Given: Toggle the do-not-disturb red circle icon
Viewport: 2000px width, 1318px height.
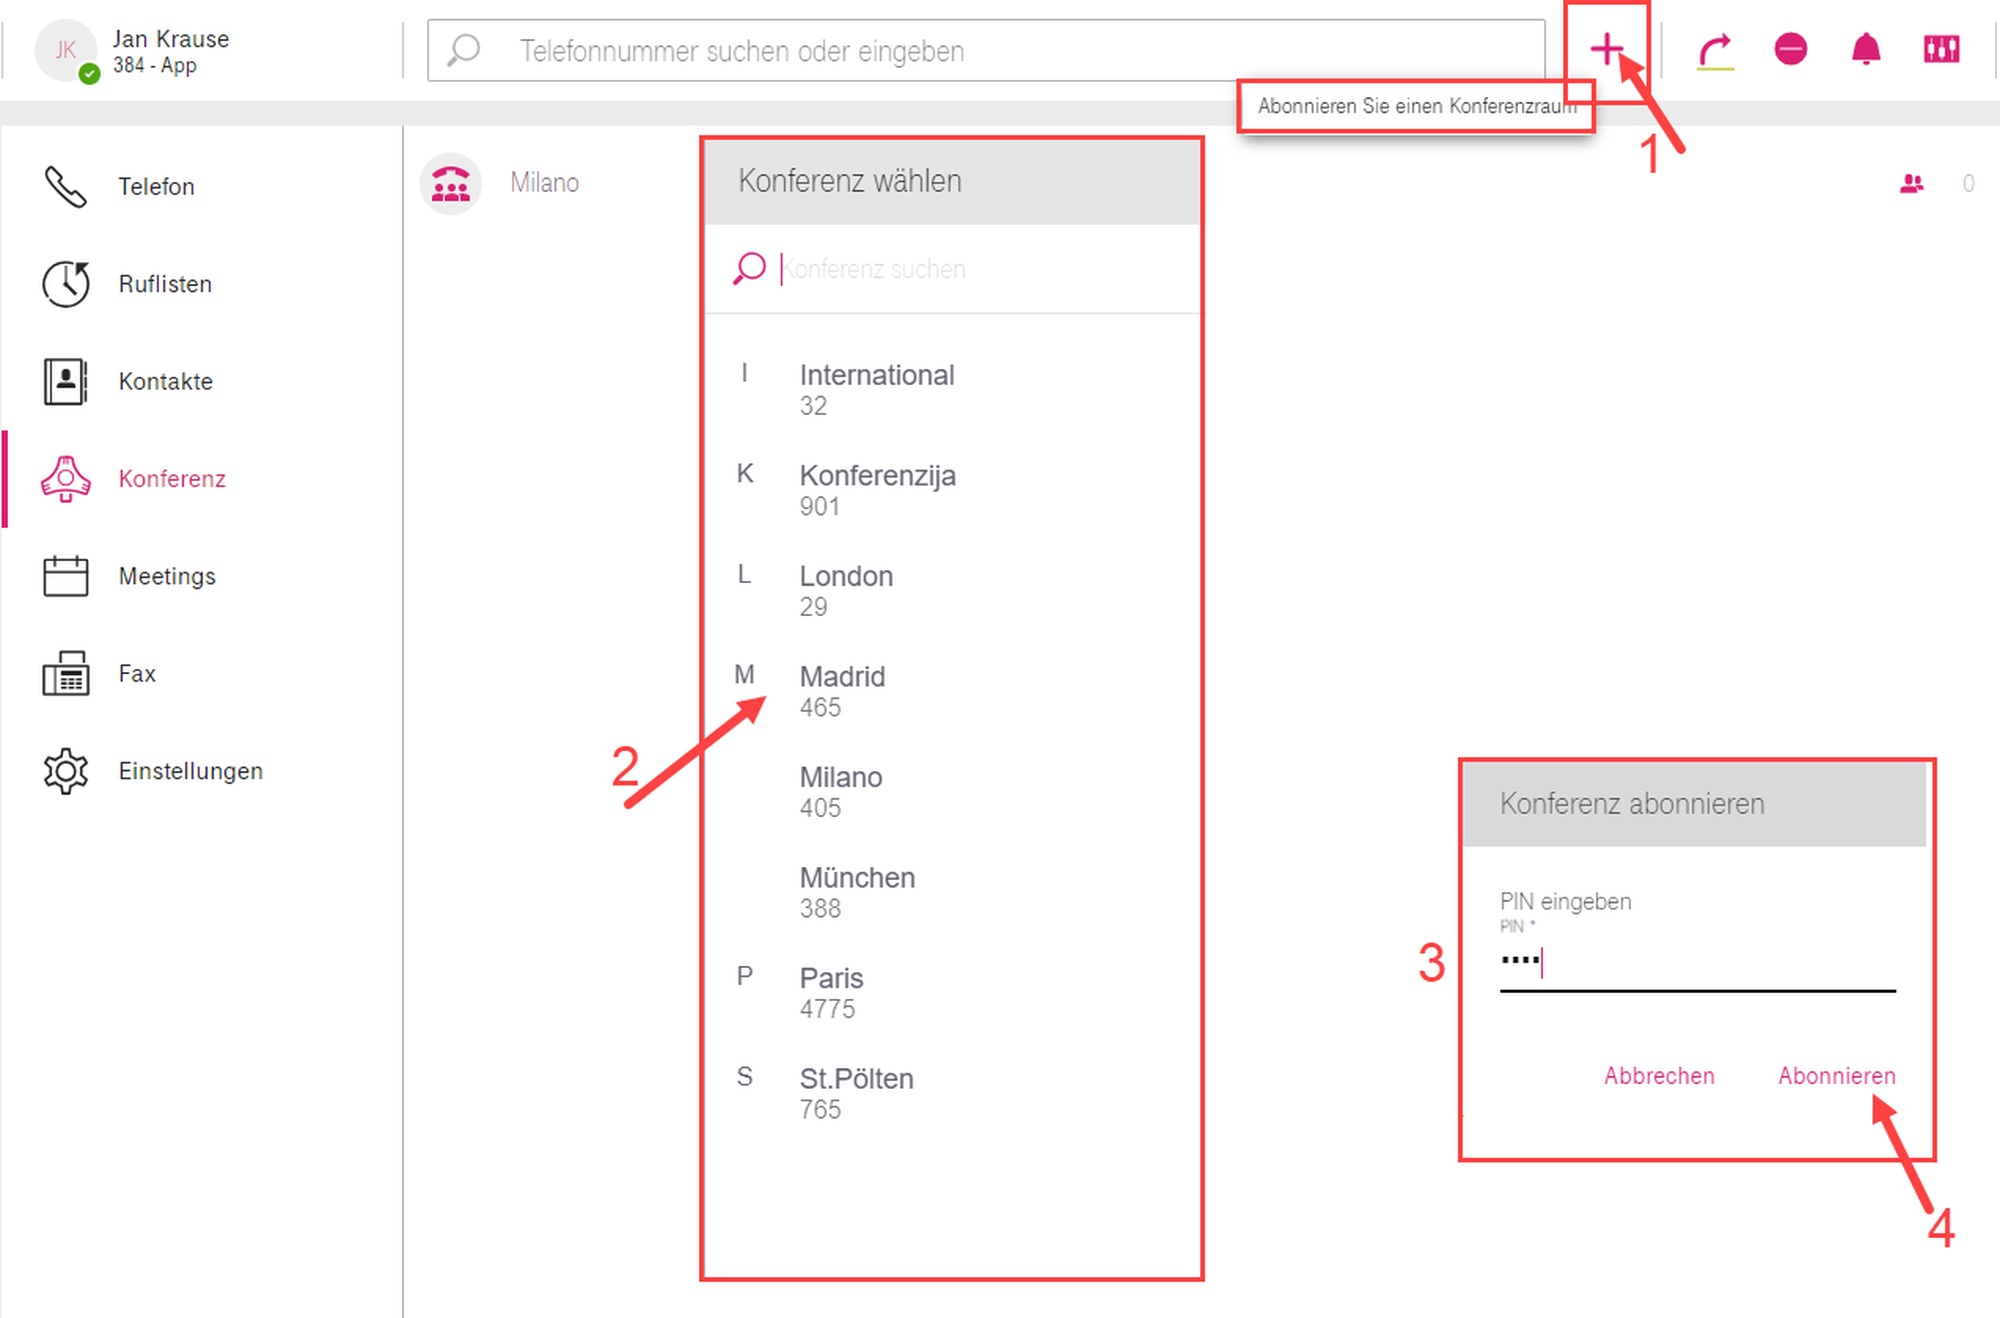Looking at the screenshot, I should (x=1790, y=49).
